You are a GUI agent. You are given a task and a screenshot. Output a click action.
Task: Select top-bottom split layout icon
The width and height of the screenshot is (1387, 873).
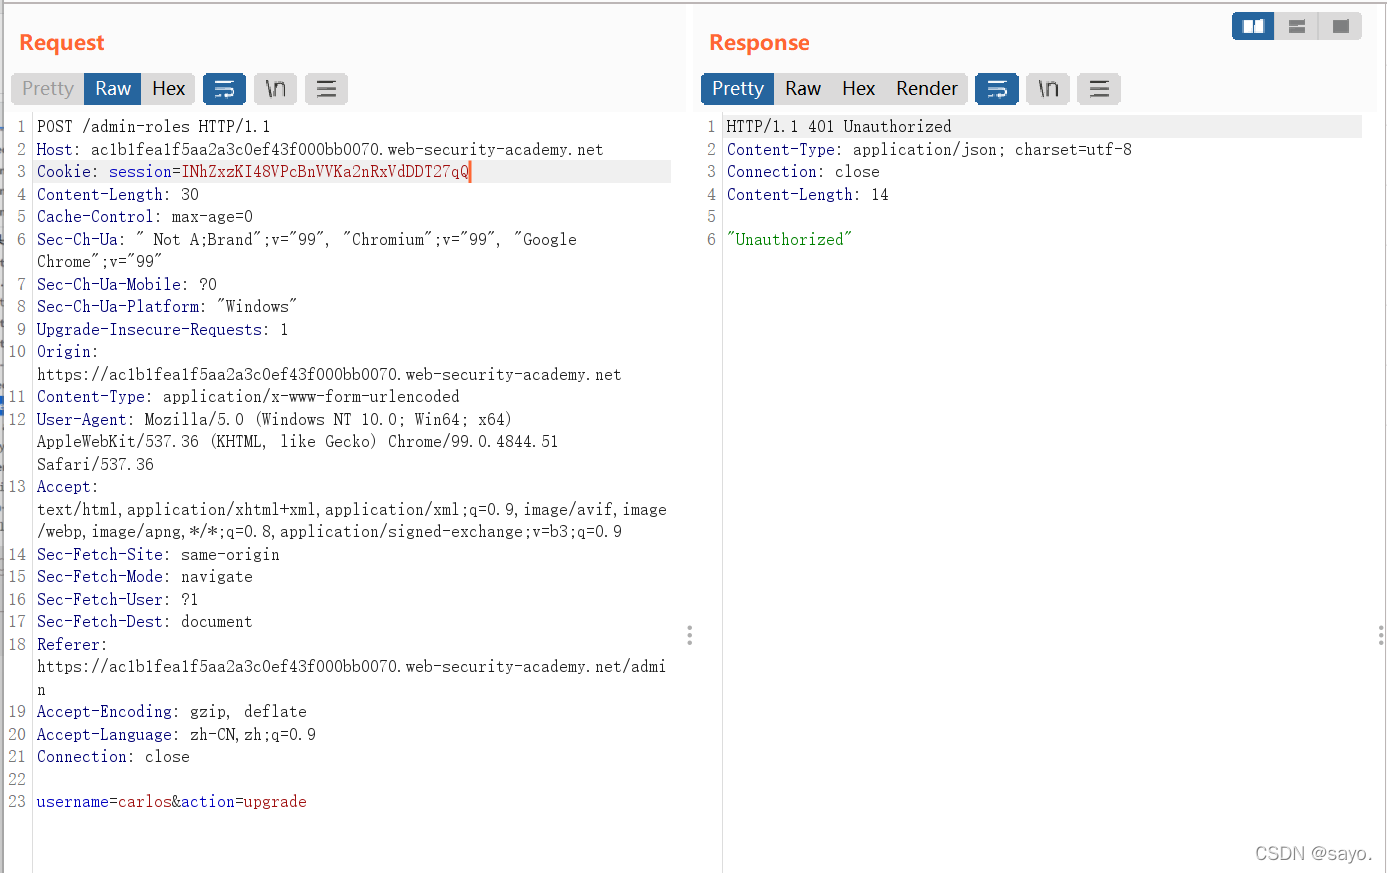coord(1297,26)
